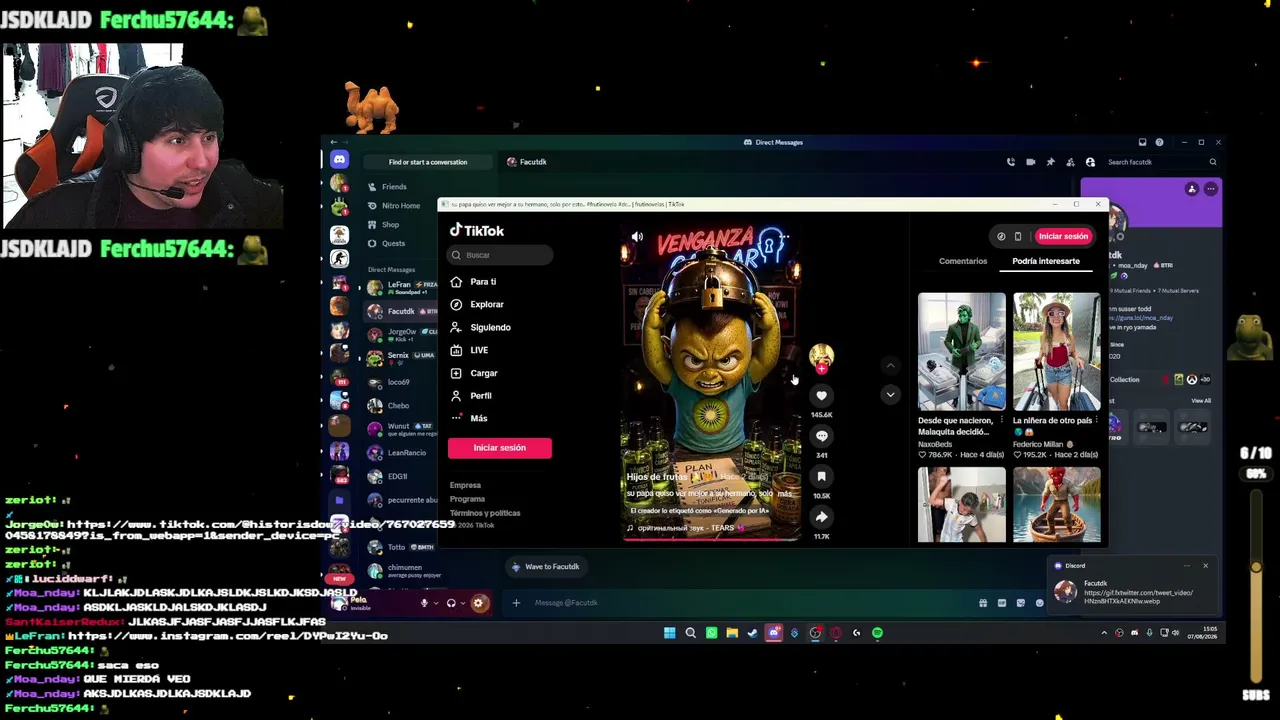Click the Discord home logo icon
This screenshot has width=1280, height=720.
339,159
